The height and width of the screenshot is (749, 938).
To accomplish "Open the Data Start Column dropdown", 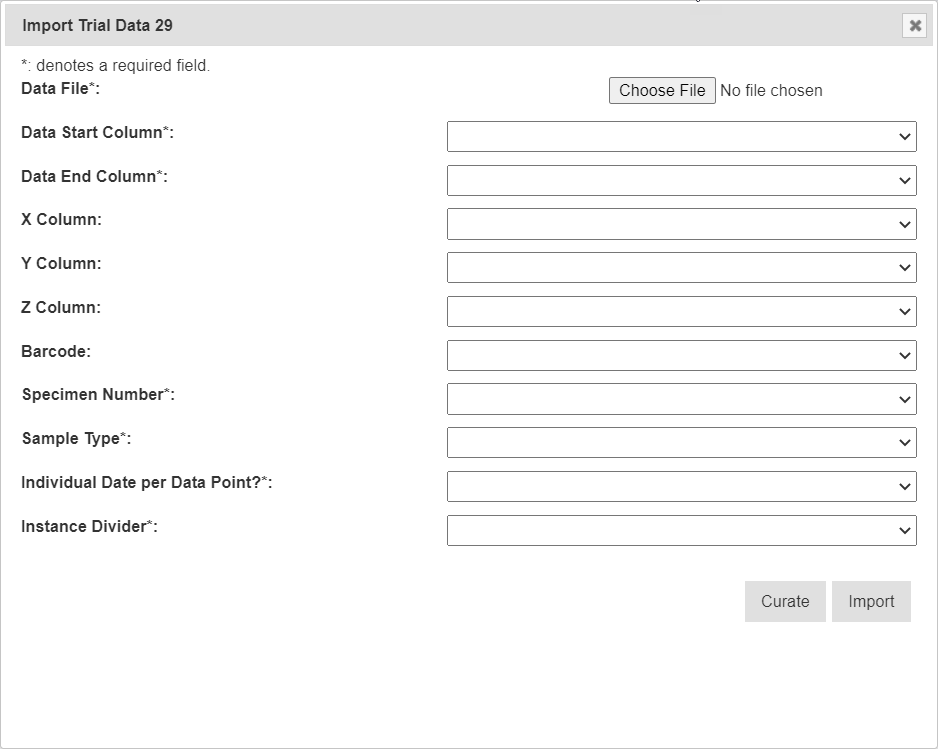I will coord(681,136).
